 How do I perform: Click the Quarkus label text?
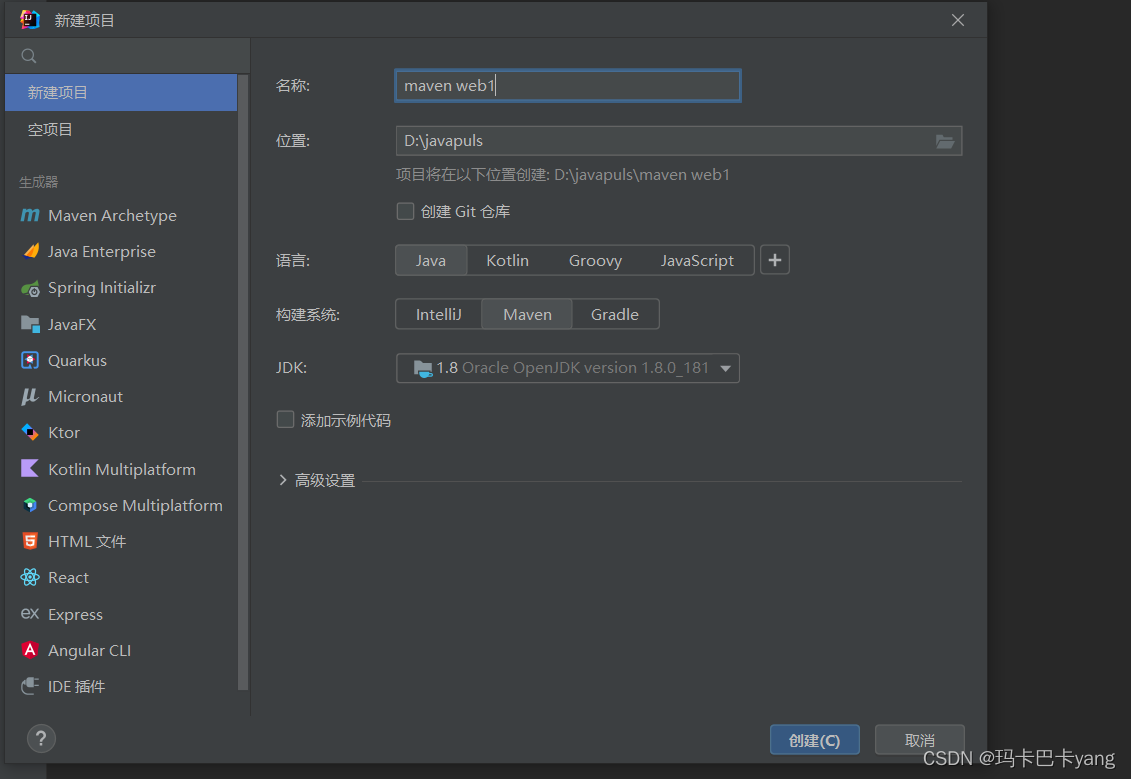point(77,360)
